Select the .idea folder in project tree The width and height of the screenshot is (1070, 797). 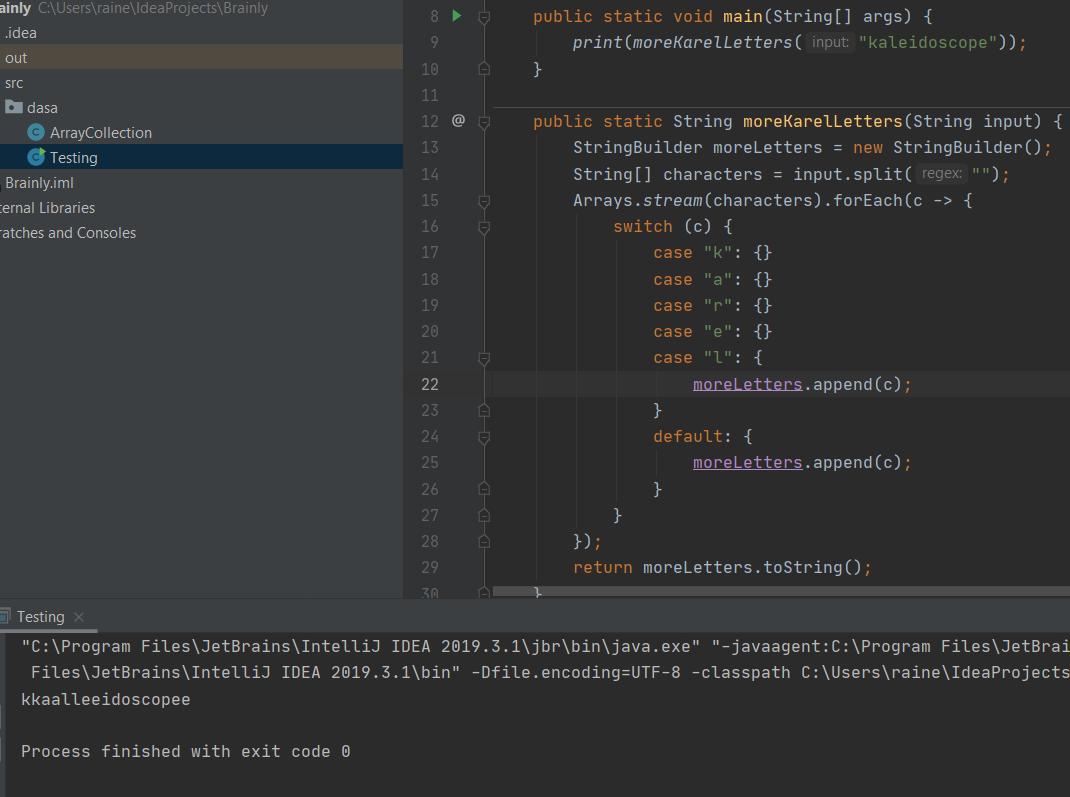point(20,33)
